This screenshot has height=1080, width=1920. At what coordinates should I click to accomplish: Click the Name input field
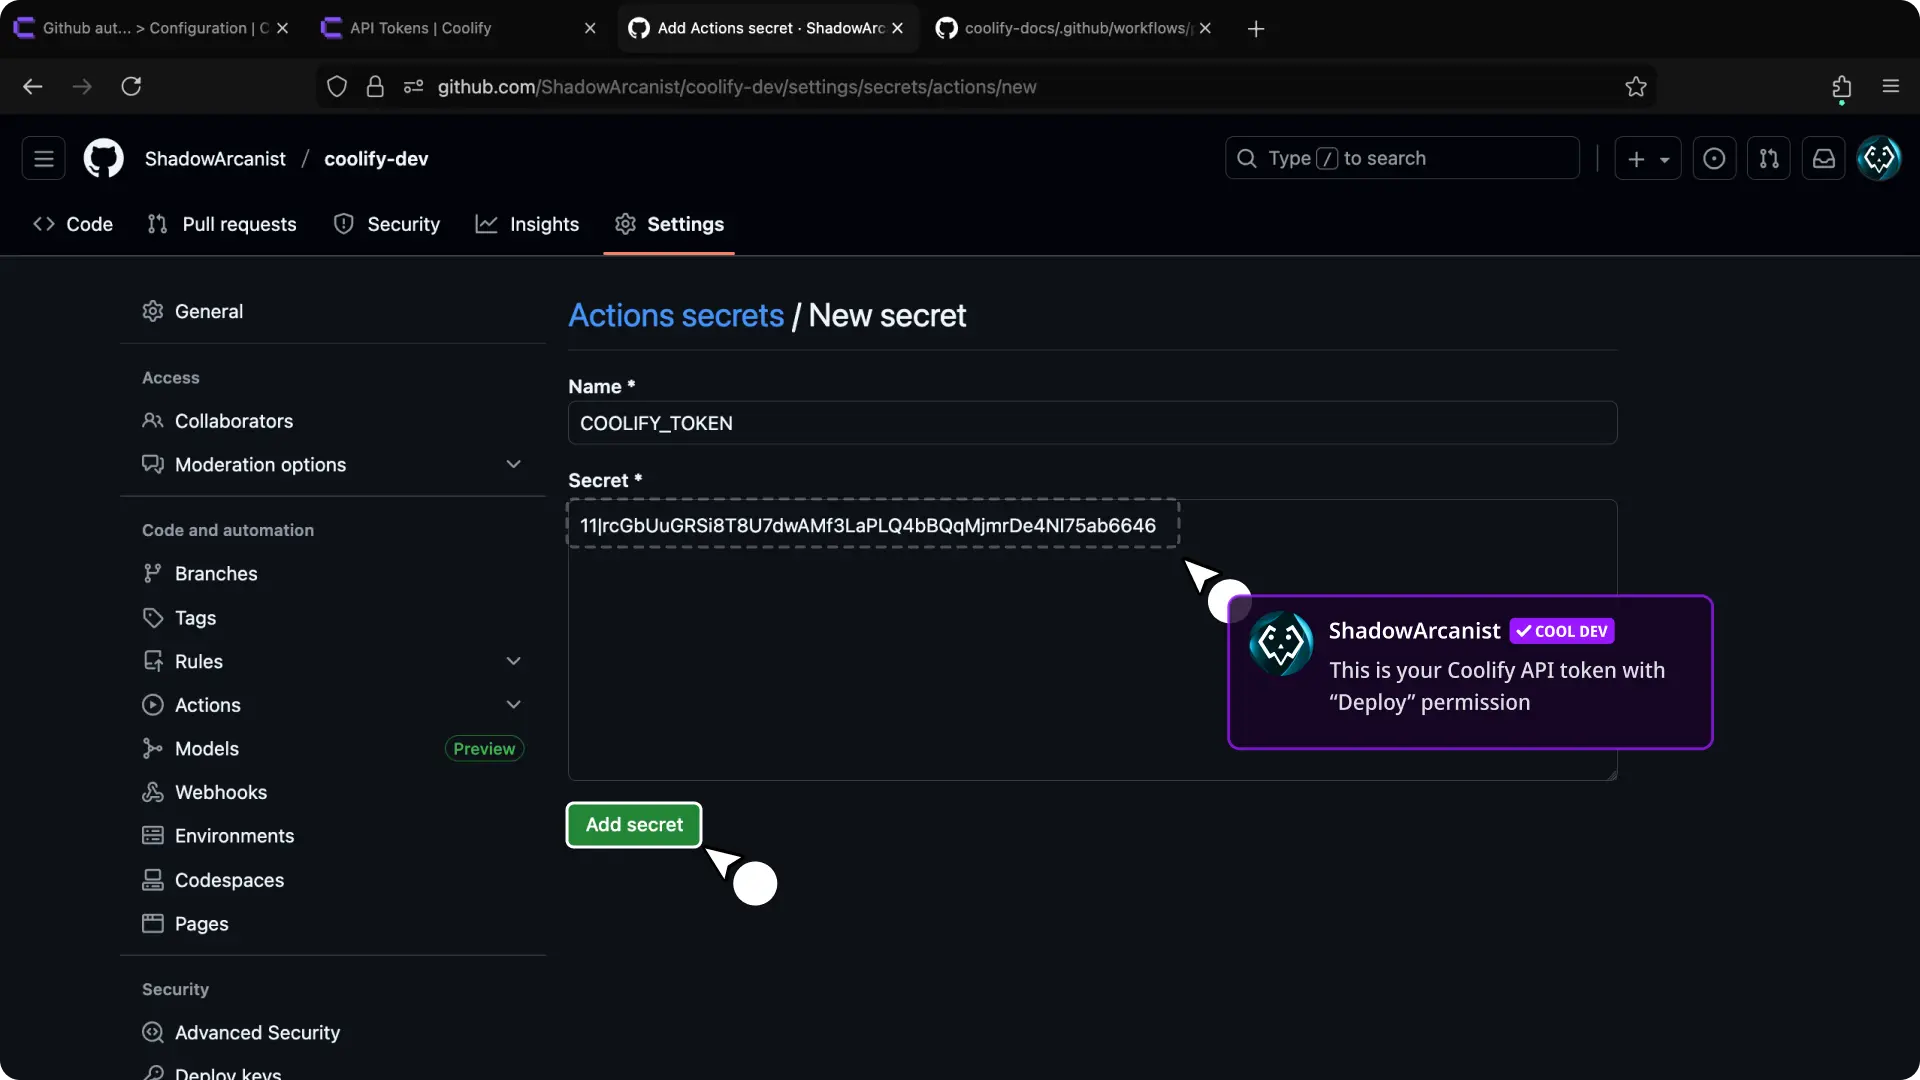pyautogui.click(x=1092, y=424)
